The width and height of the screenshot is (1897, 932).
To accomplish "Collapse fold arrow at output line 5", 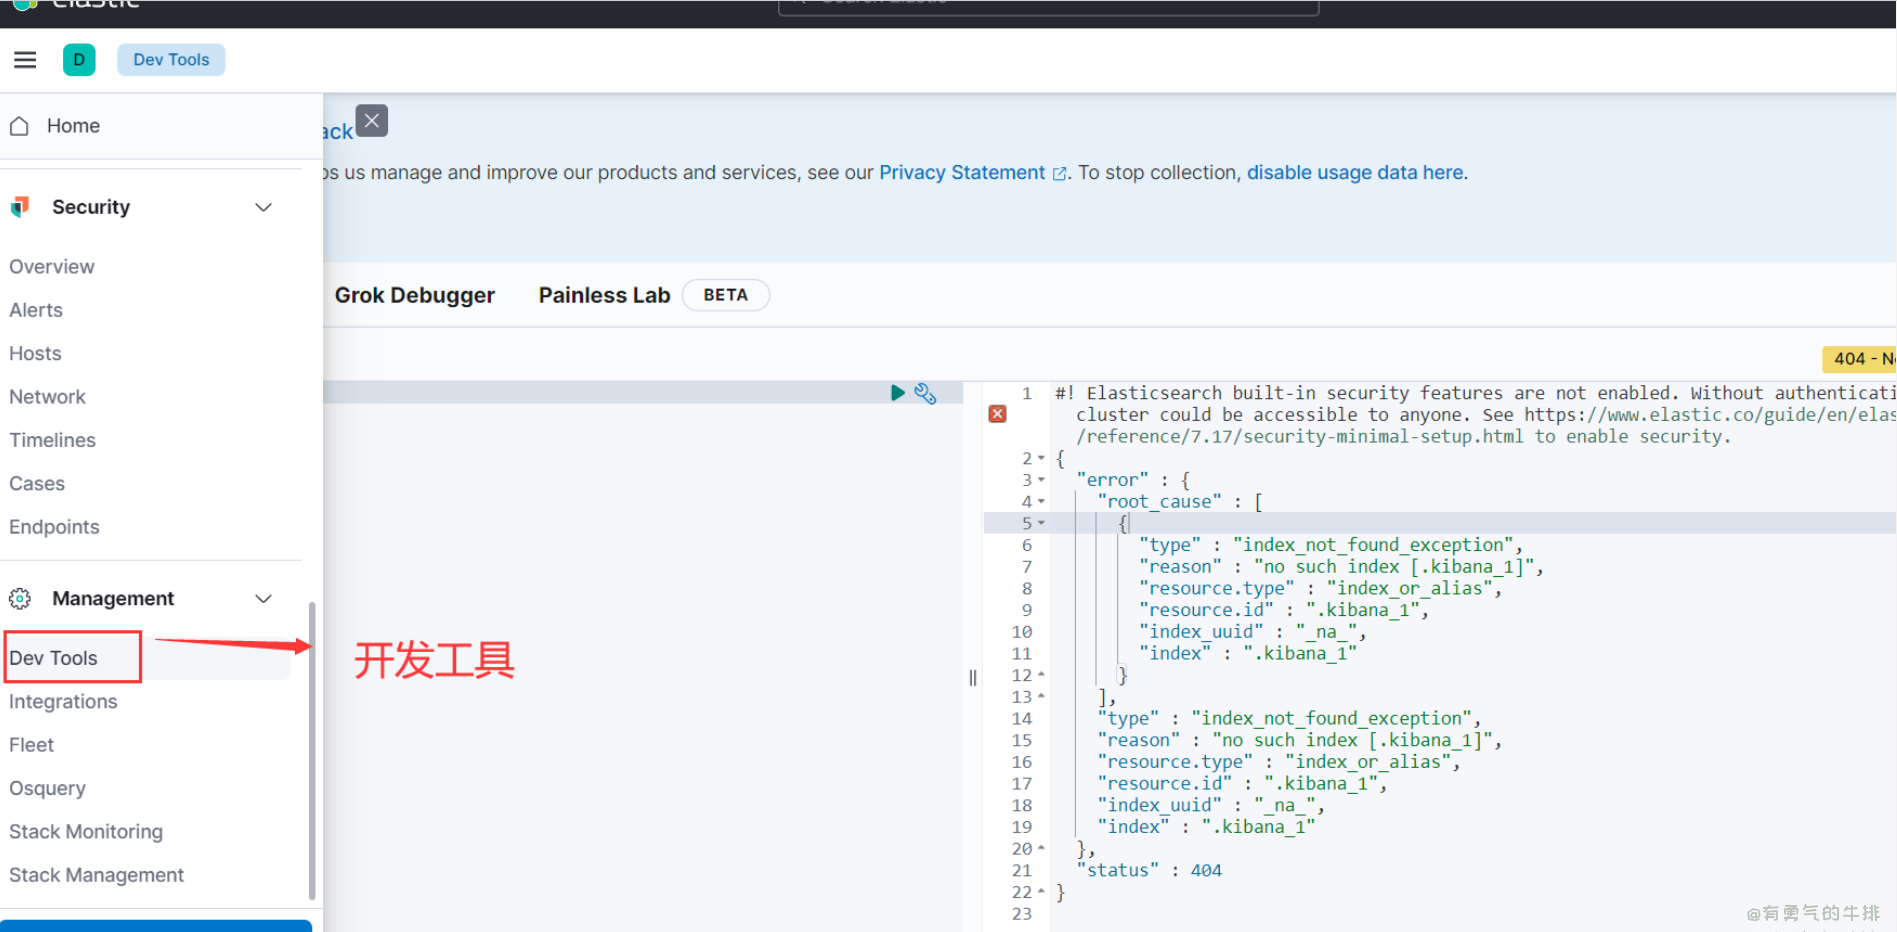I will point(1041,523).
